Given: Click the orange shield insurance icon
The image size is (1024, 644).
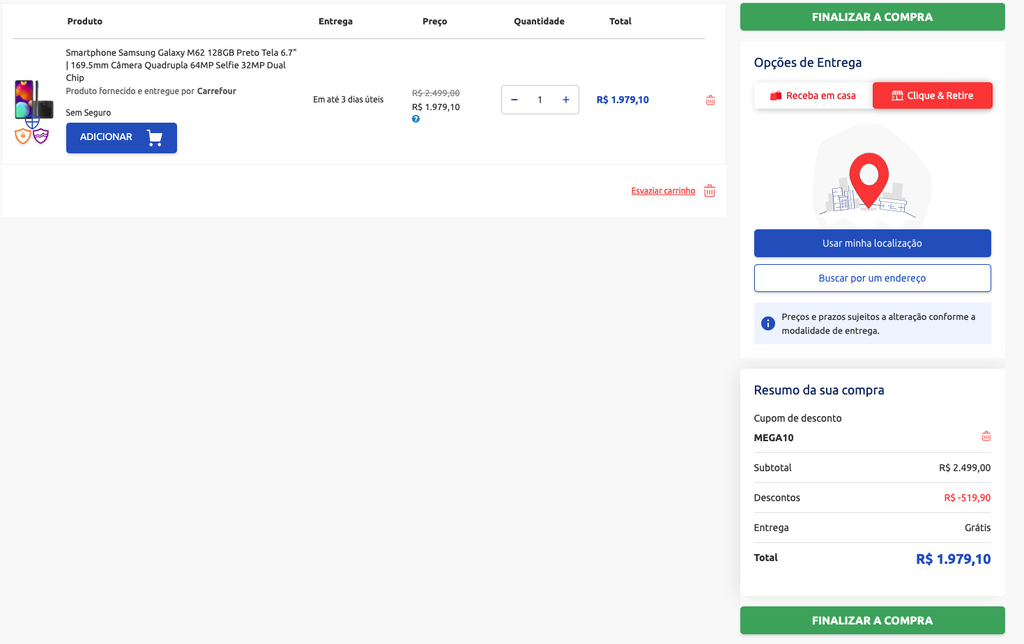Looking at the screenshot, I should [23, 136].
